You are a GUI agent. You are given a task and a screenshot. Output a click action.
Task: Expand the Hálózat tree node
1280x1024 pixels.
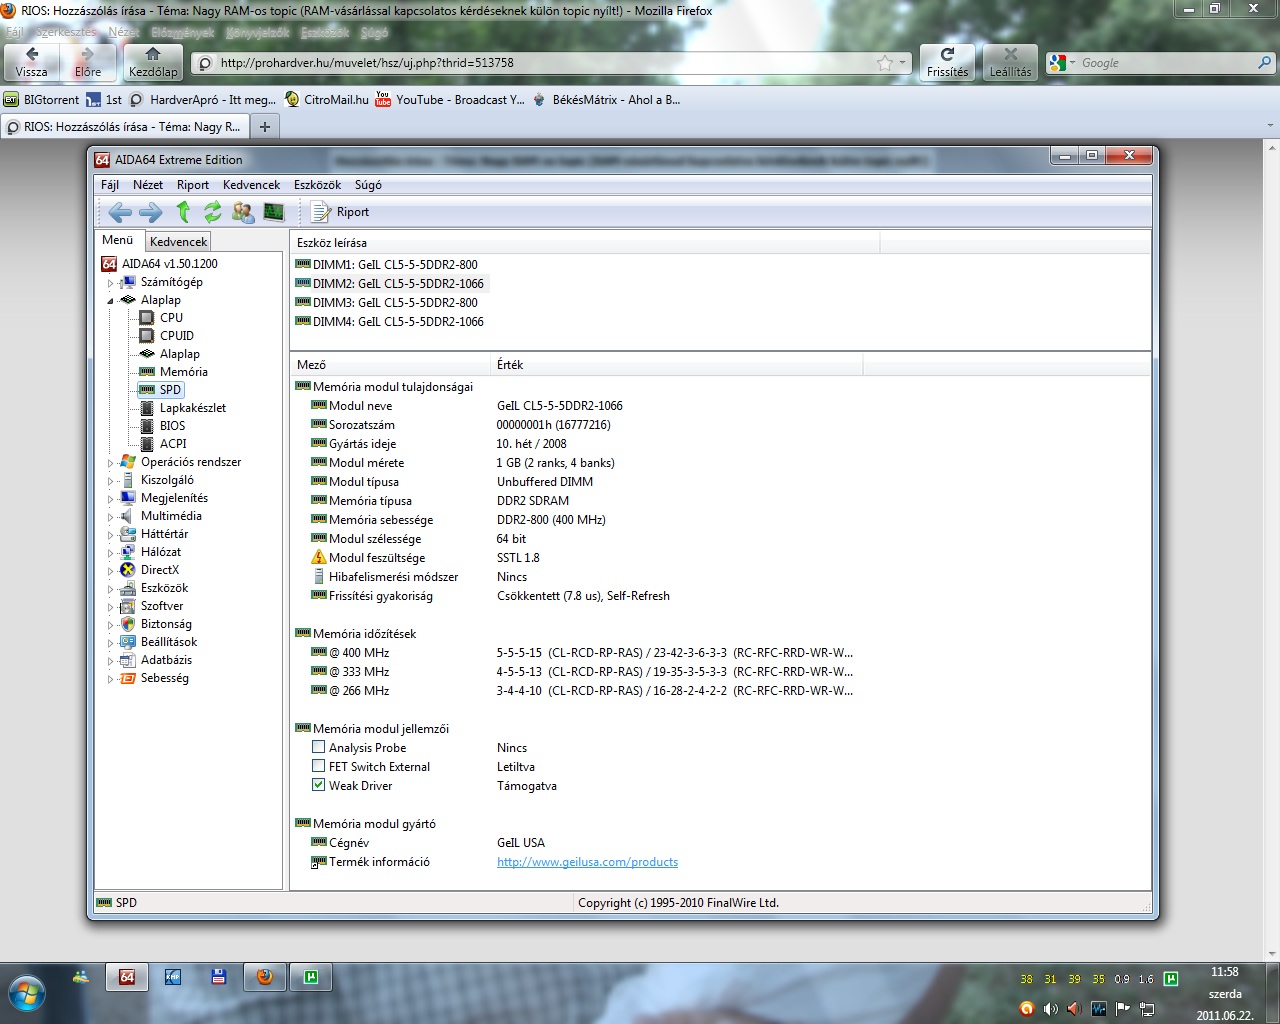[x=111, y=553]
